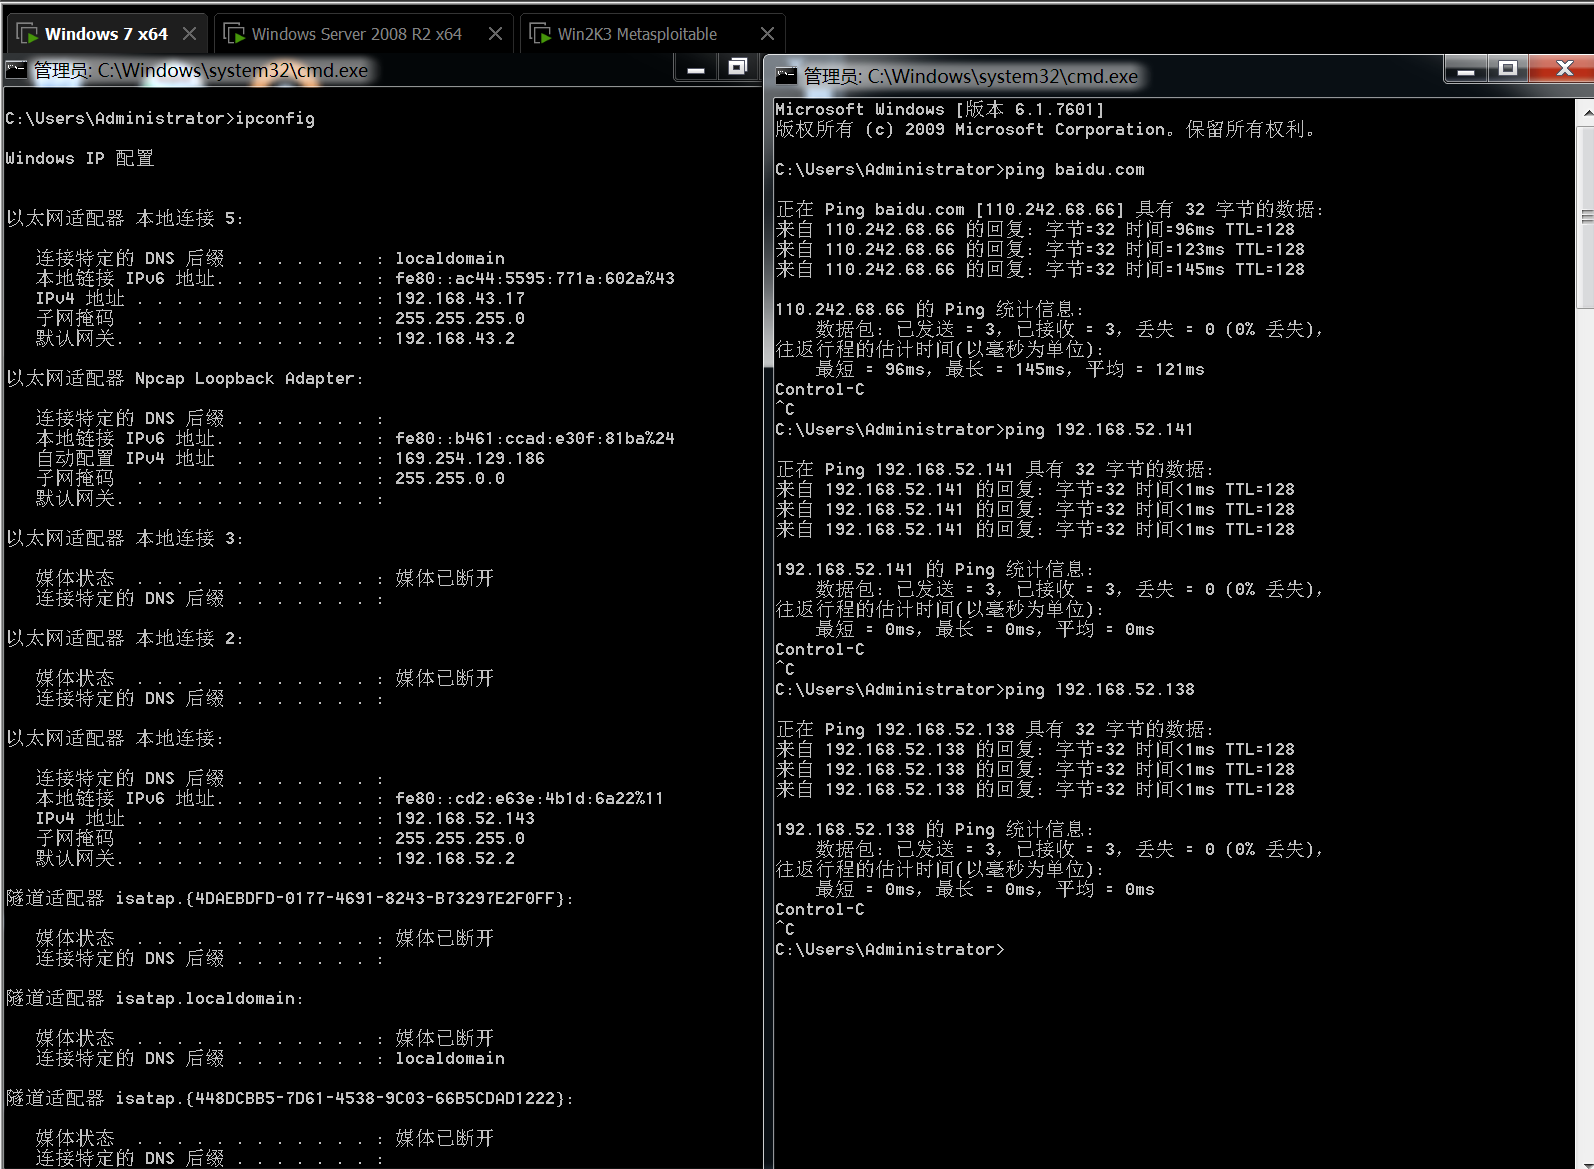Restore the left ipconfig cmd window
1594x1169 pixels.
(x=738, y=68)
